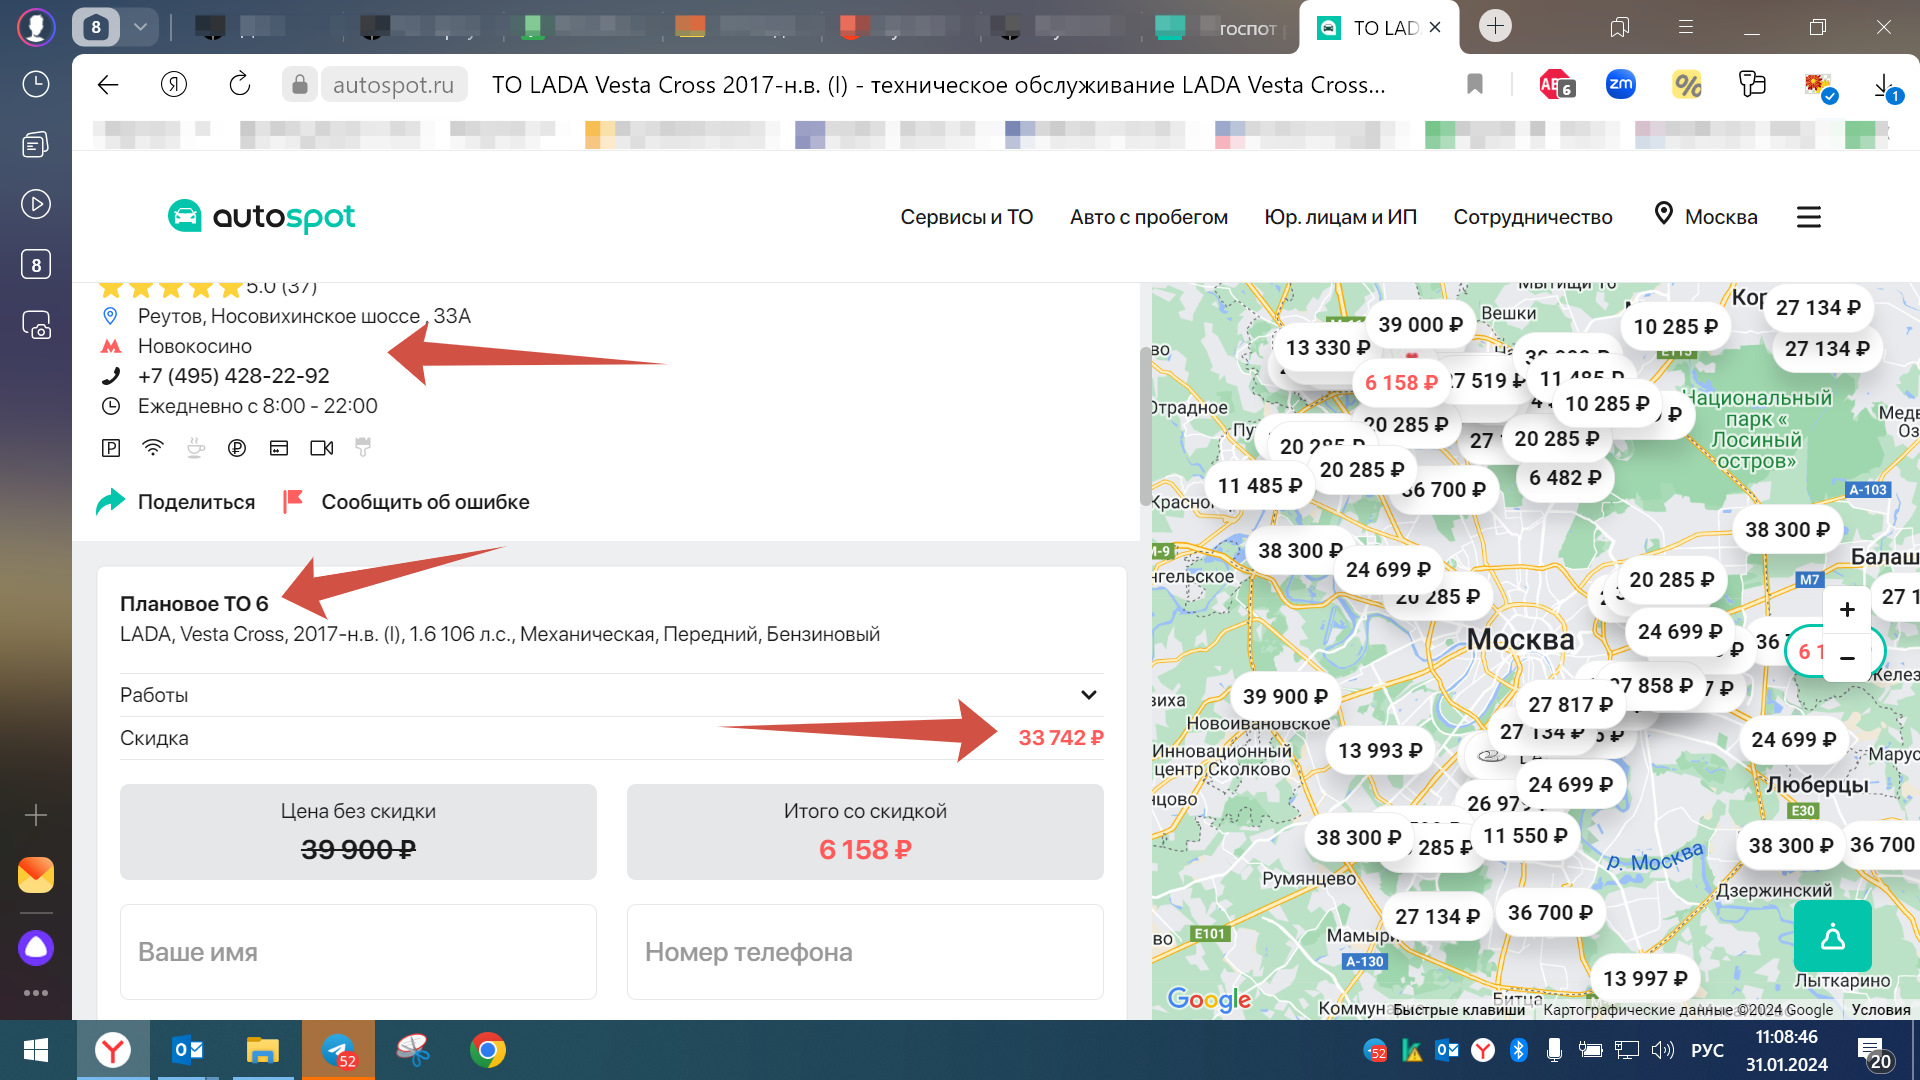Viewport: 1920px width, 1080px height.
Task: Zoom in on the map
Action: [1847, 609]
